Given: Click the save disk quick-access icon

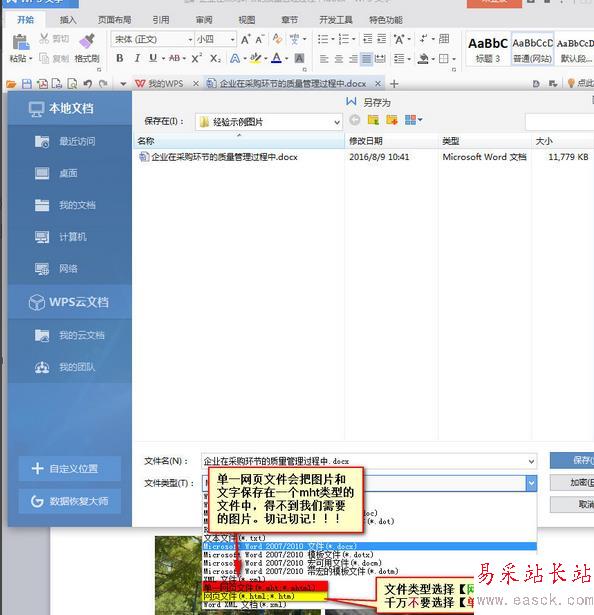Looking at the screenshot, I should pyautogui.click(x=27, y=84).
